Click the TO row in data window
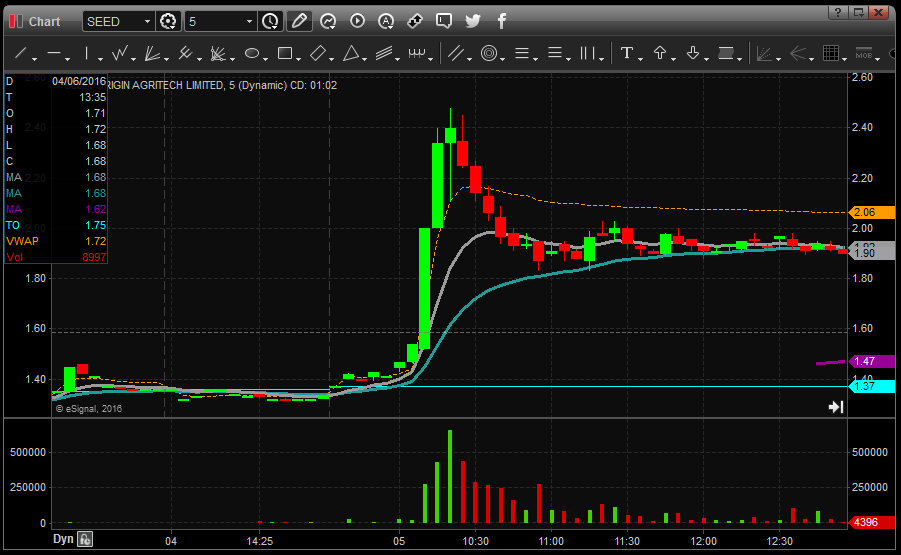Screen dimensions: 901x555 click(x=56, y=225)
